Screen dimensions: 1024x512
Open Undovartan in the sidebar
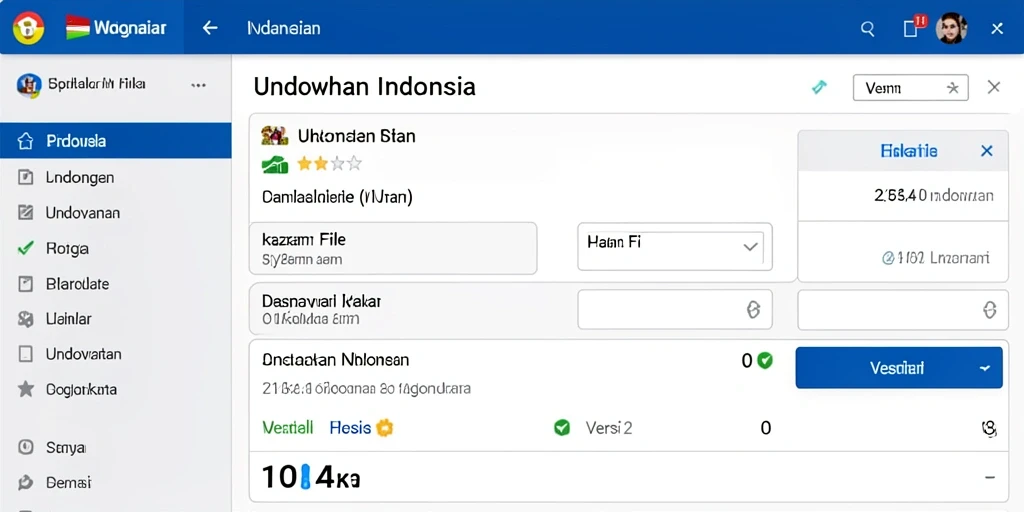click(83, 354)
